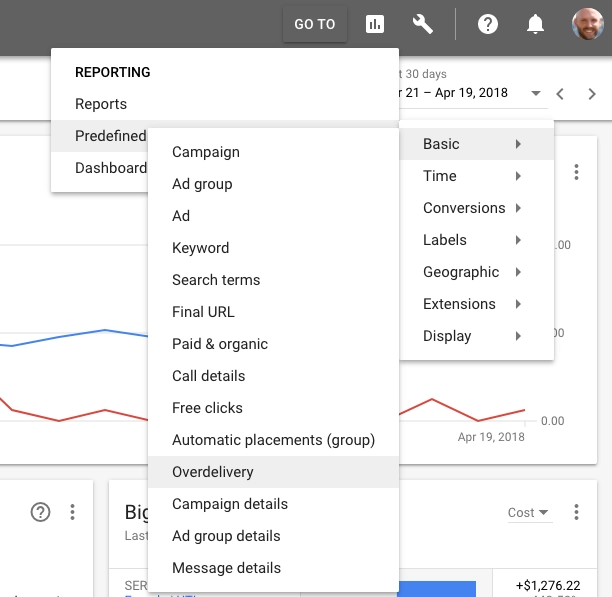Choose the Overdelivery report
This screenshot has width=612, height=597.
pyautogui.click(x=273, y=472)
